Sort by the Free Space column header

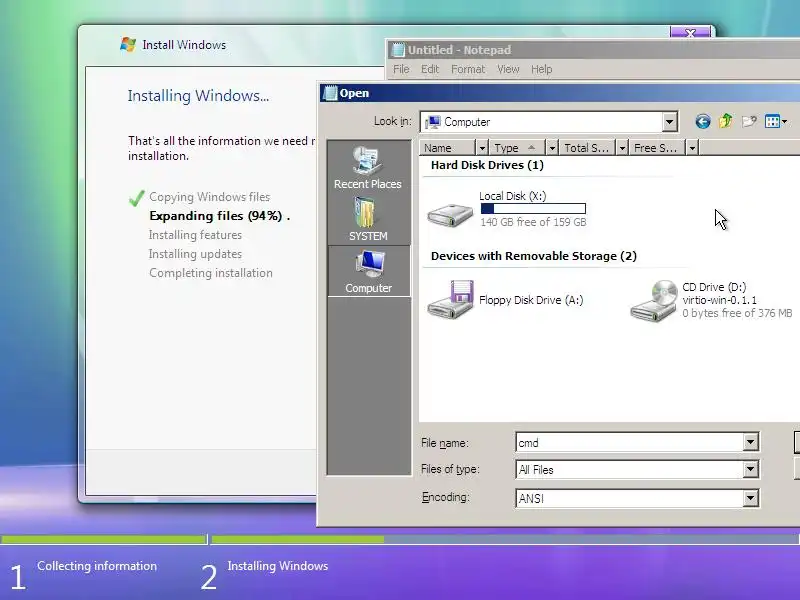click(x=657, y=148)
